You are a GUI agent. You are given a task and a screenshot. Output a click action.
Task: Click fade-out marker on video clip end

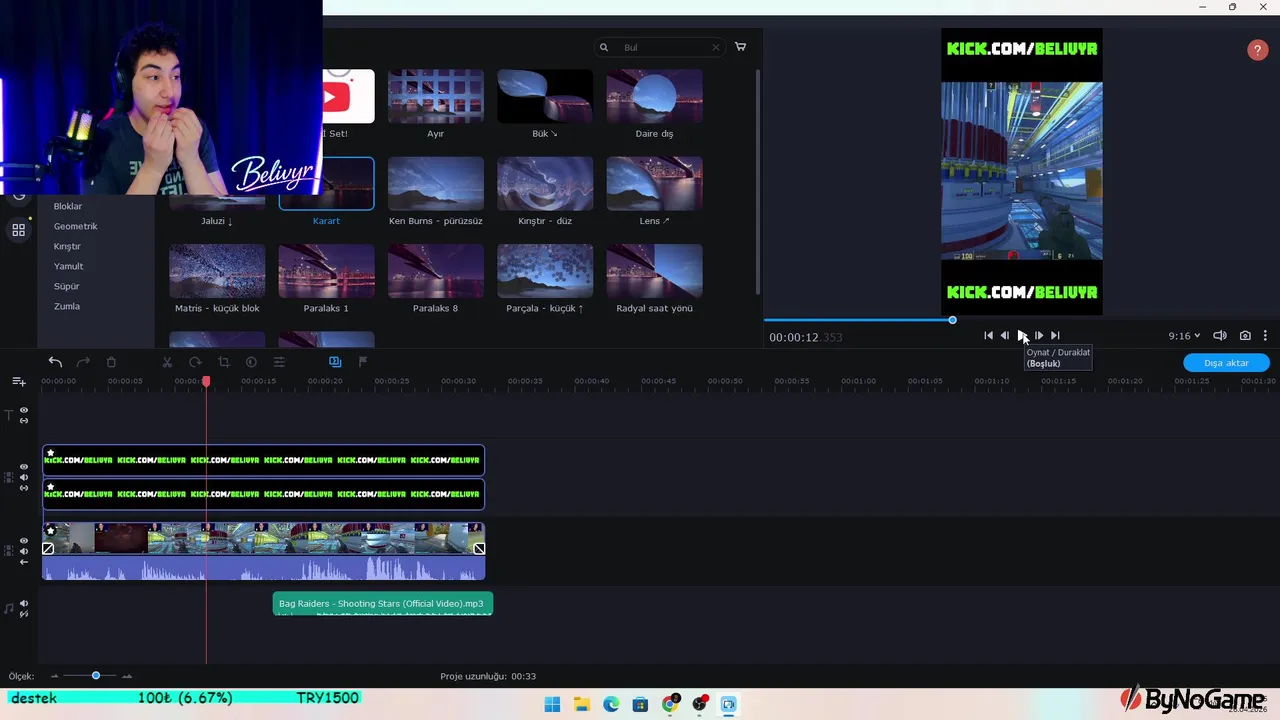click(479, 548)
